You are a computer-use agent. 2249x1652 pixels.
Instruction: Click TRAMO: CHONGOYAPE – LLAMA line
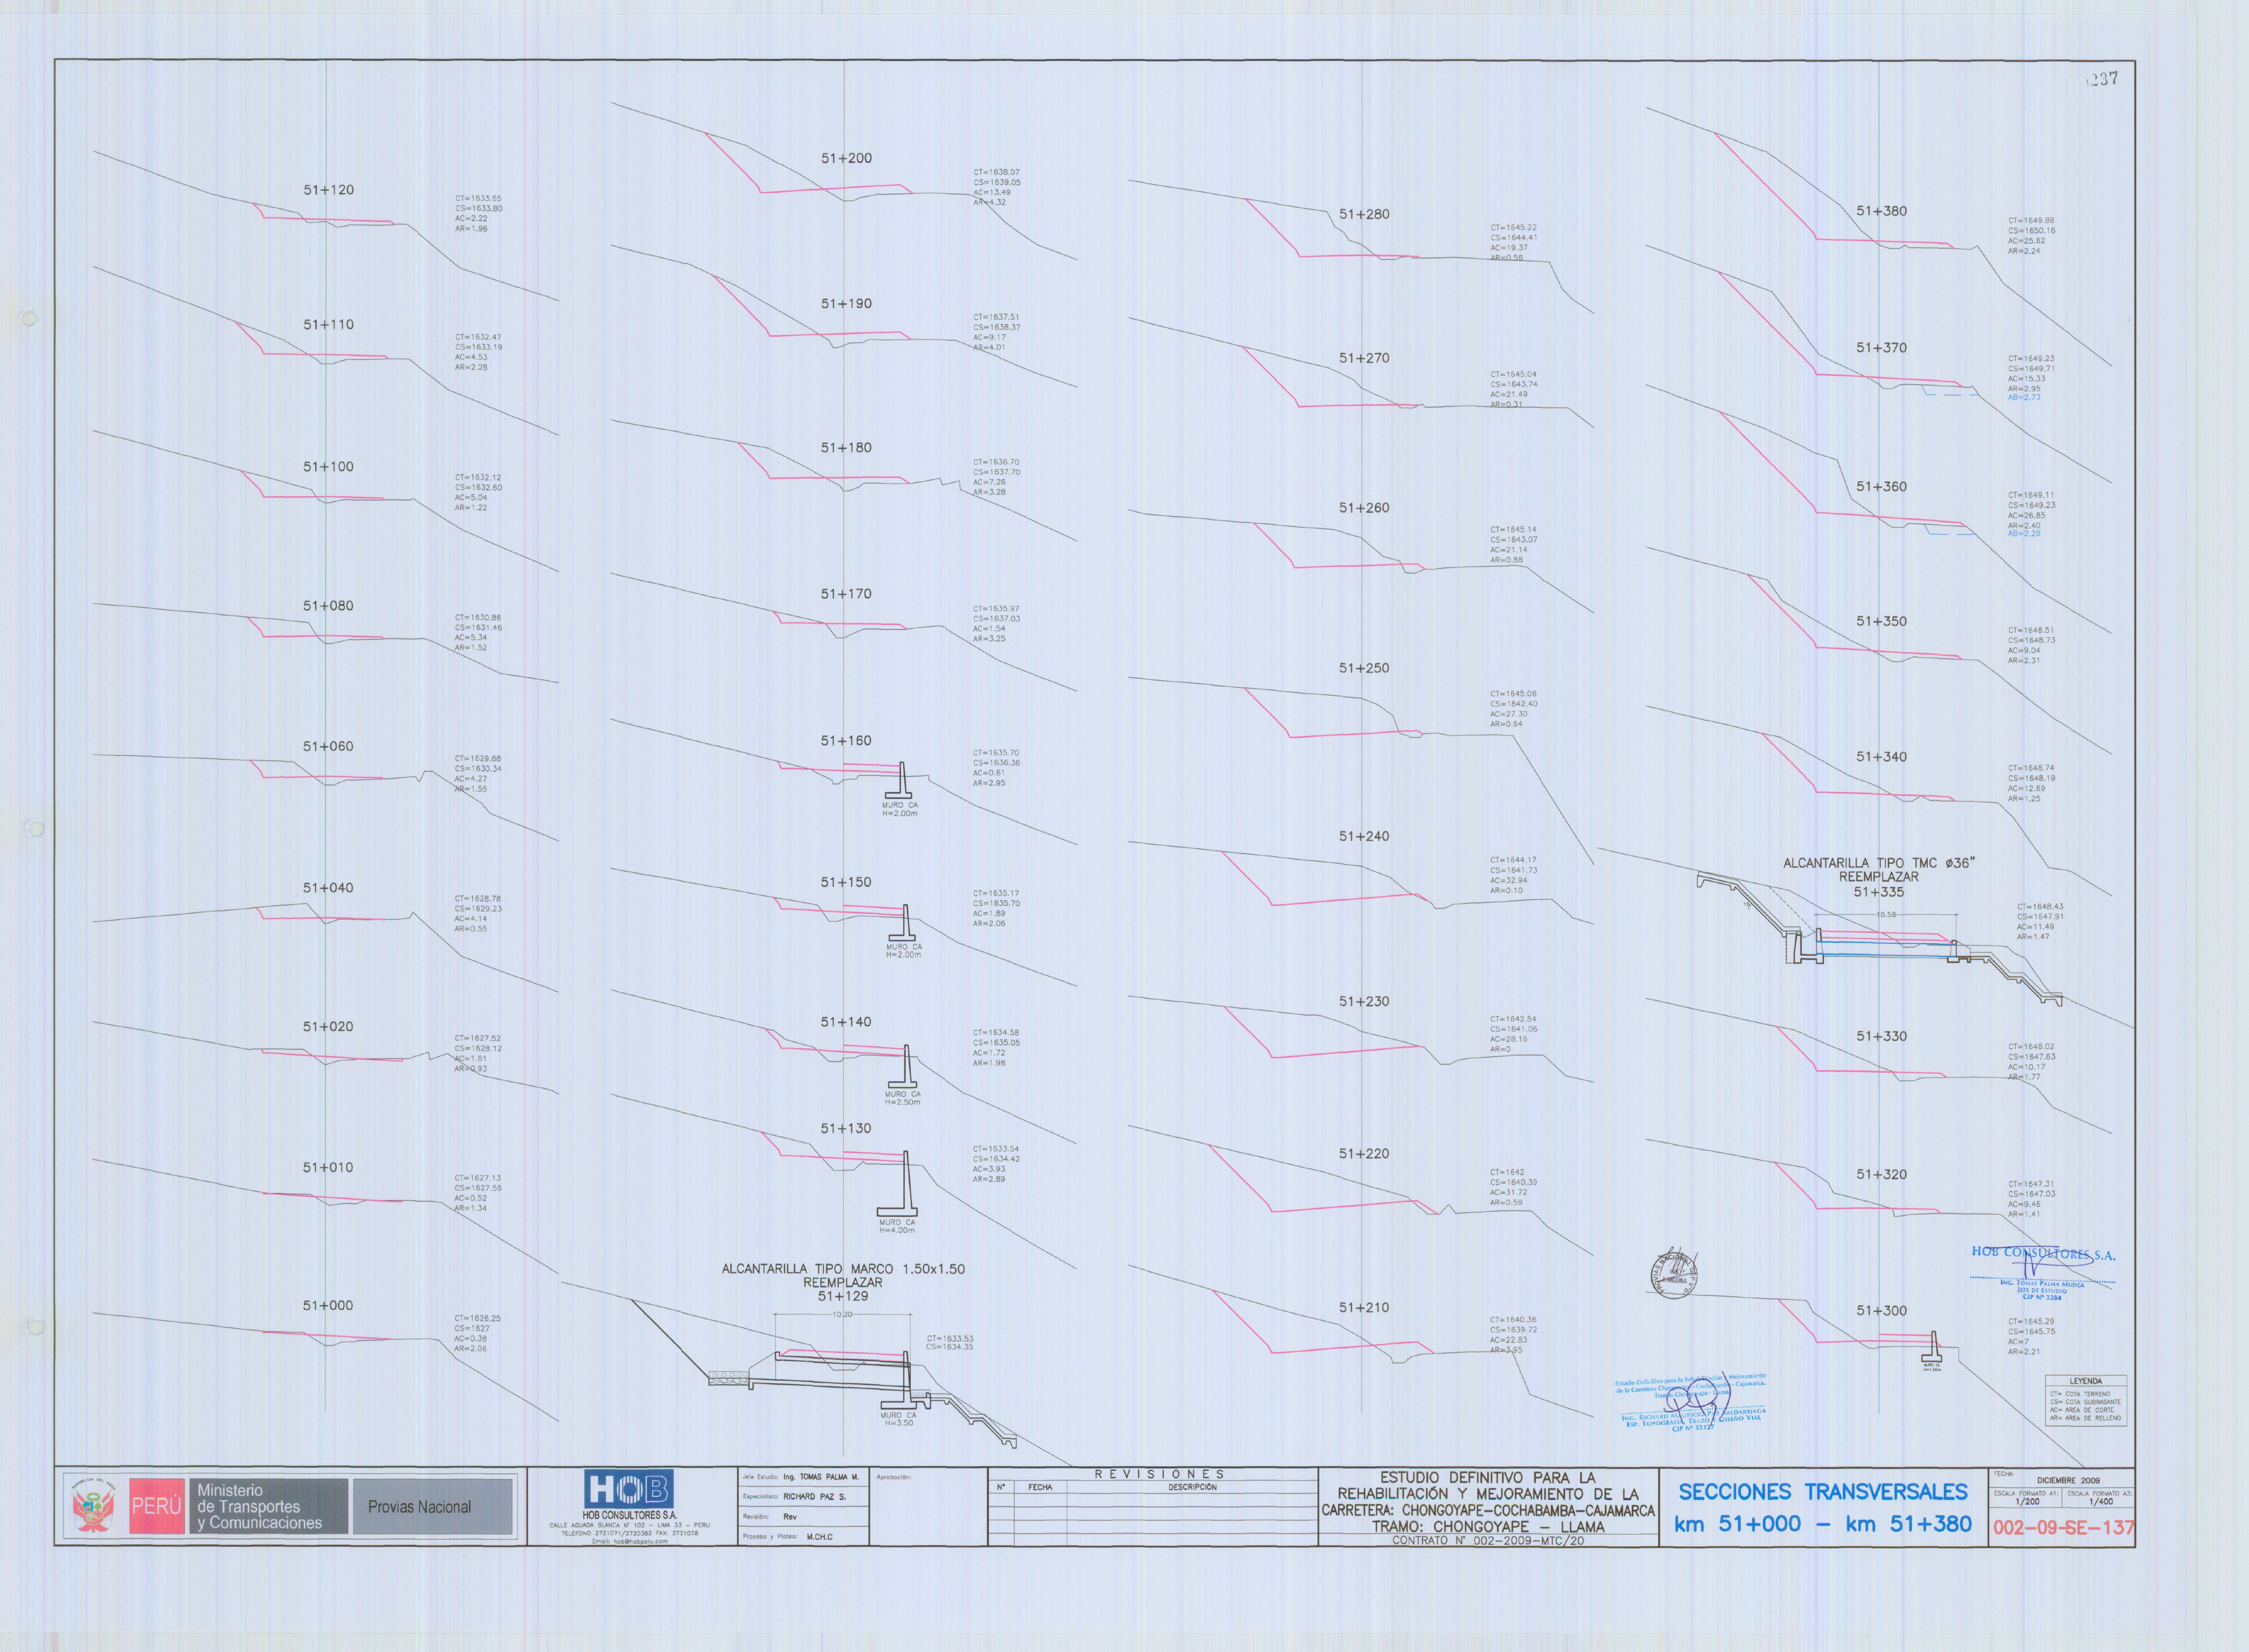point(1488,1527)
